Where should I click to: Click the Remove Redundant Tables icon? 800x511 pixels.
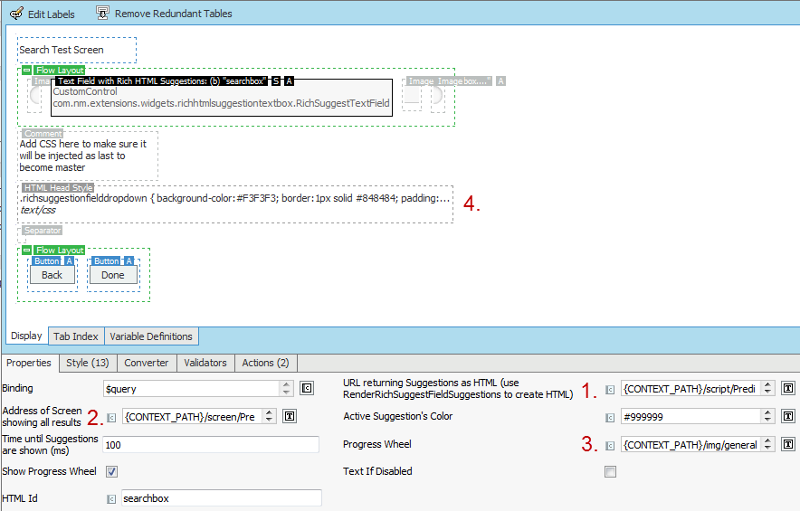103,13
